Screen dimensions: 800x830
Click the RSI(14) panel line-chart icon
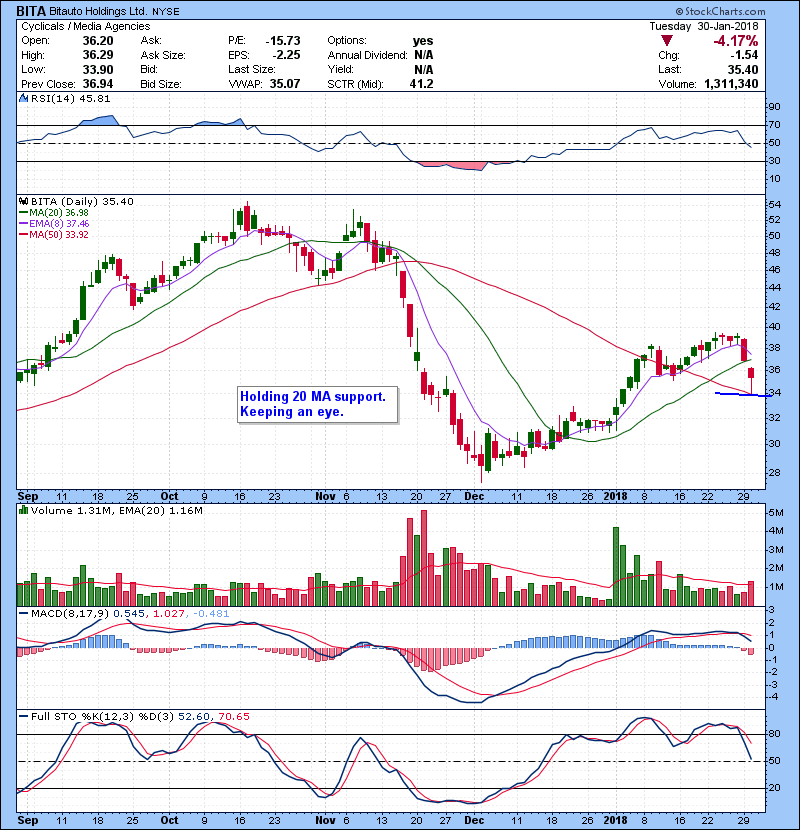tap(23, 98)
